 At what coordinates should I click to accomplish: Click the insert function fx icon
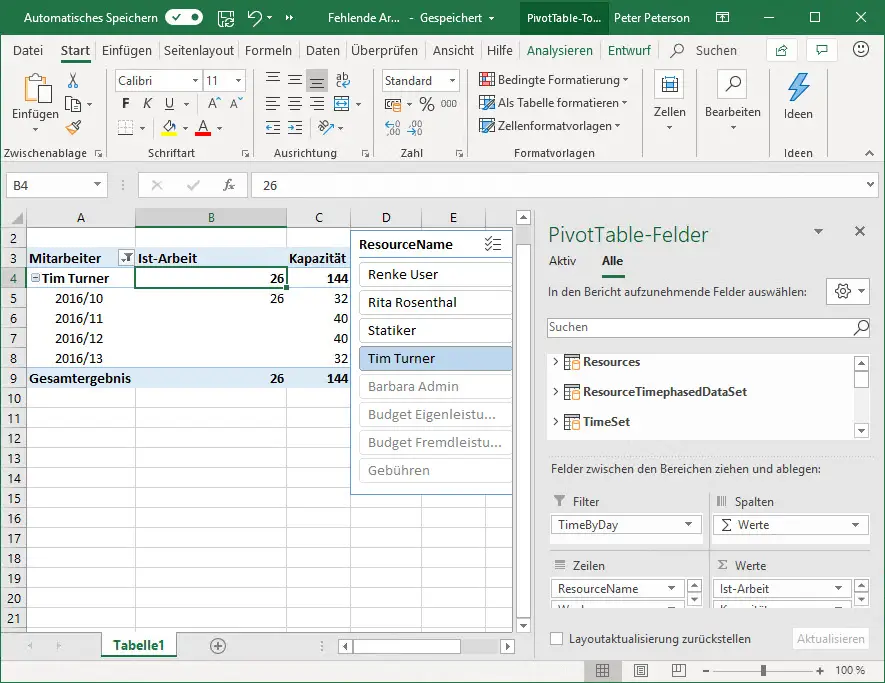[229, 185]
